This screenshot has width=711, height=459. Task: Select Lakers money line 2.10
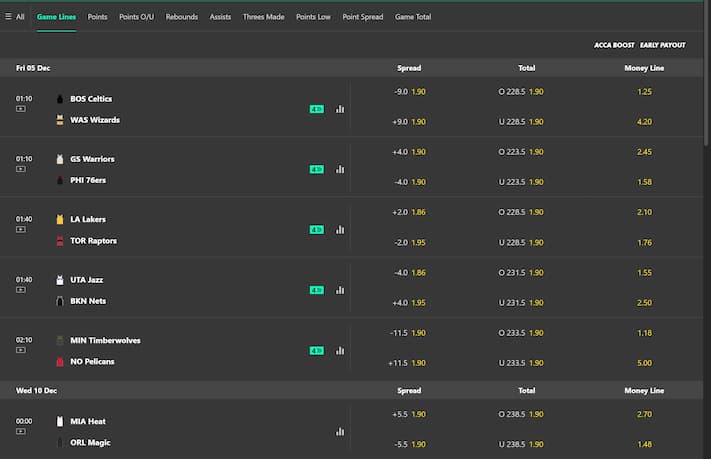pyautogui.click(x=644, y=212)
